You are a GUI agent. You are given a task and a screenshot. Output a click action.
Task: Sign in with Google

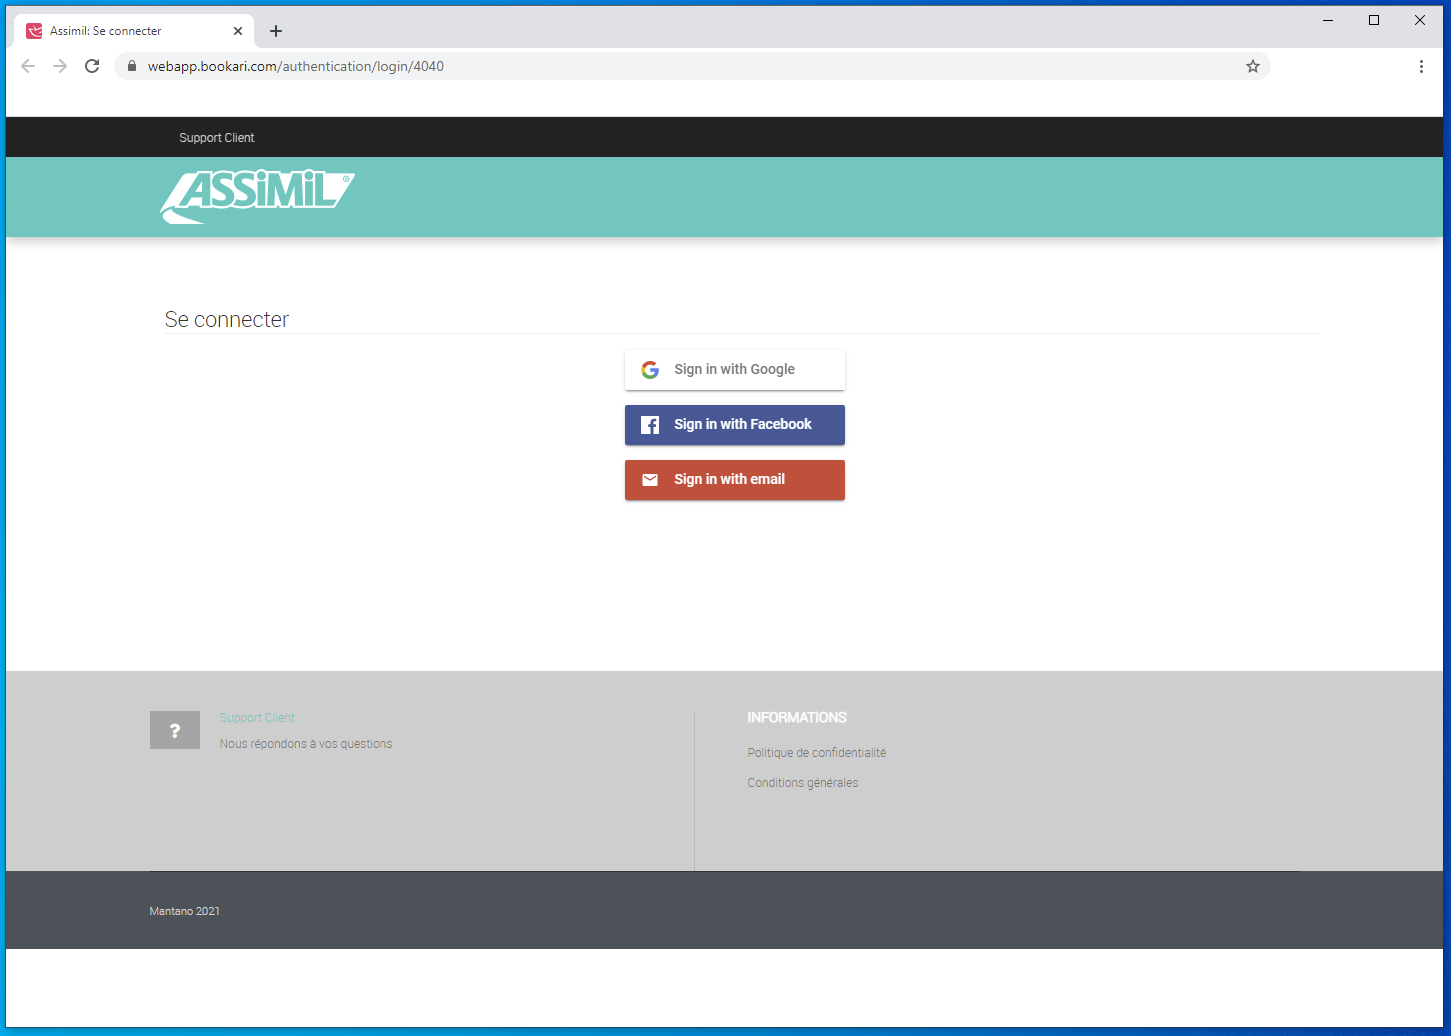click(x=735, y=370)
